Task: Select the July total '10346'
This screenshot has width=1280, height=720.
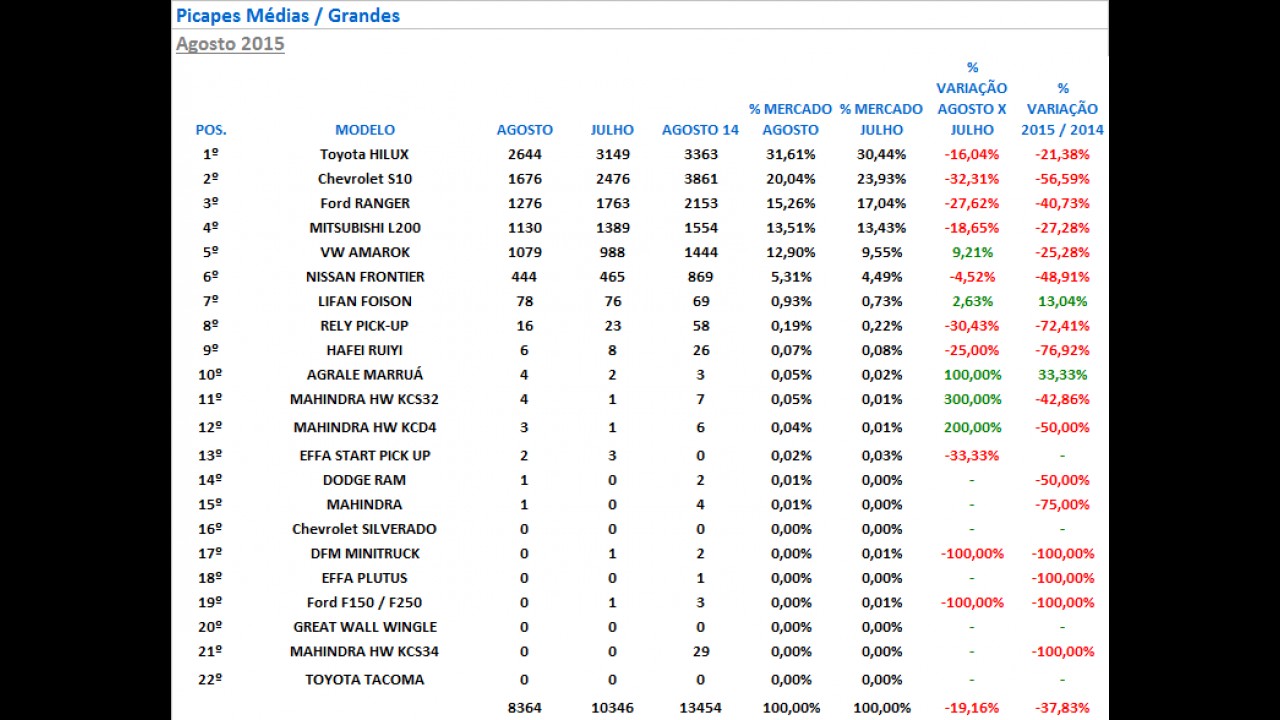Action: [612, 707]
